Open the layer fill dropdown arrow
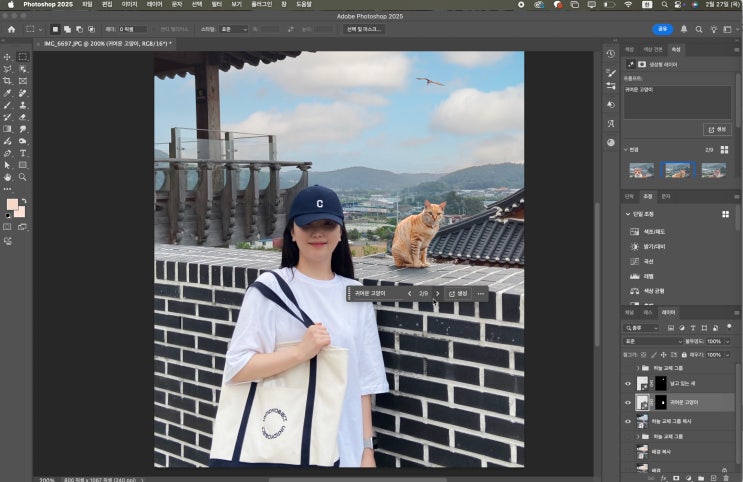 click(x=727, y=355)
